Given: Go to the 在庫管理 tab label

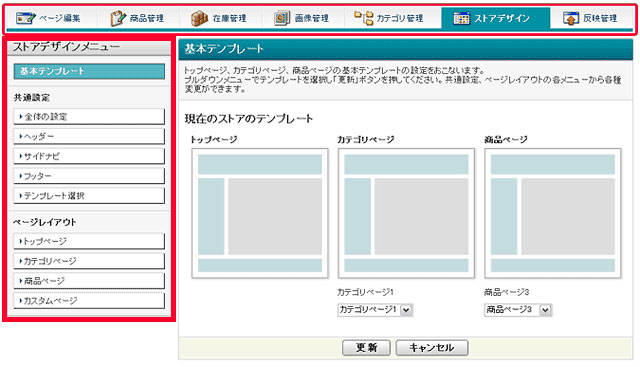Looking at the screenshot, I should point(229,18).
